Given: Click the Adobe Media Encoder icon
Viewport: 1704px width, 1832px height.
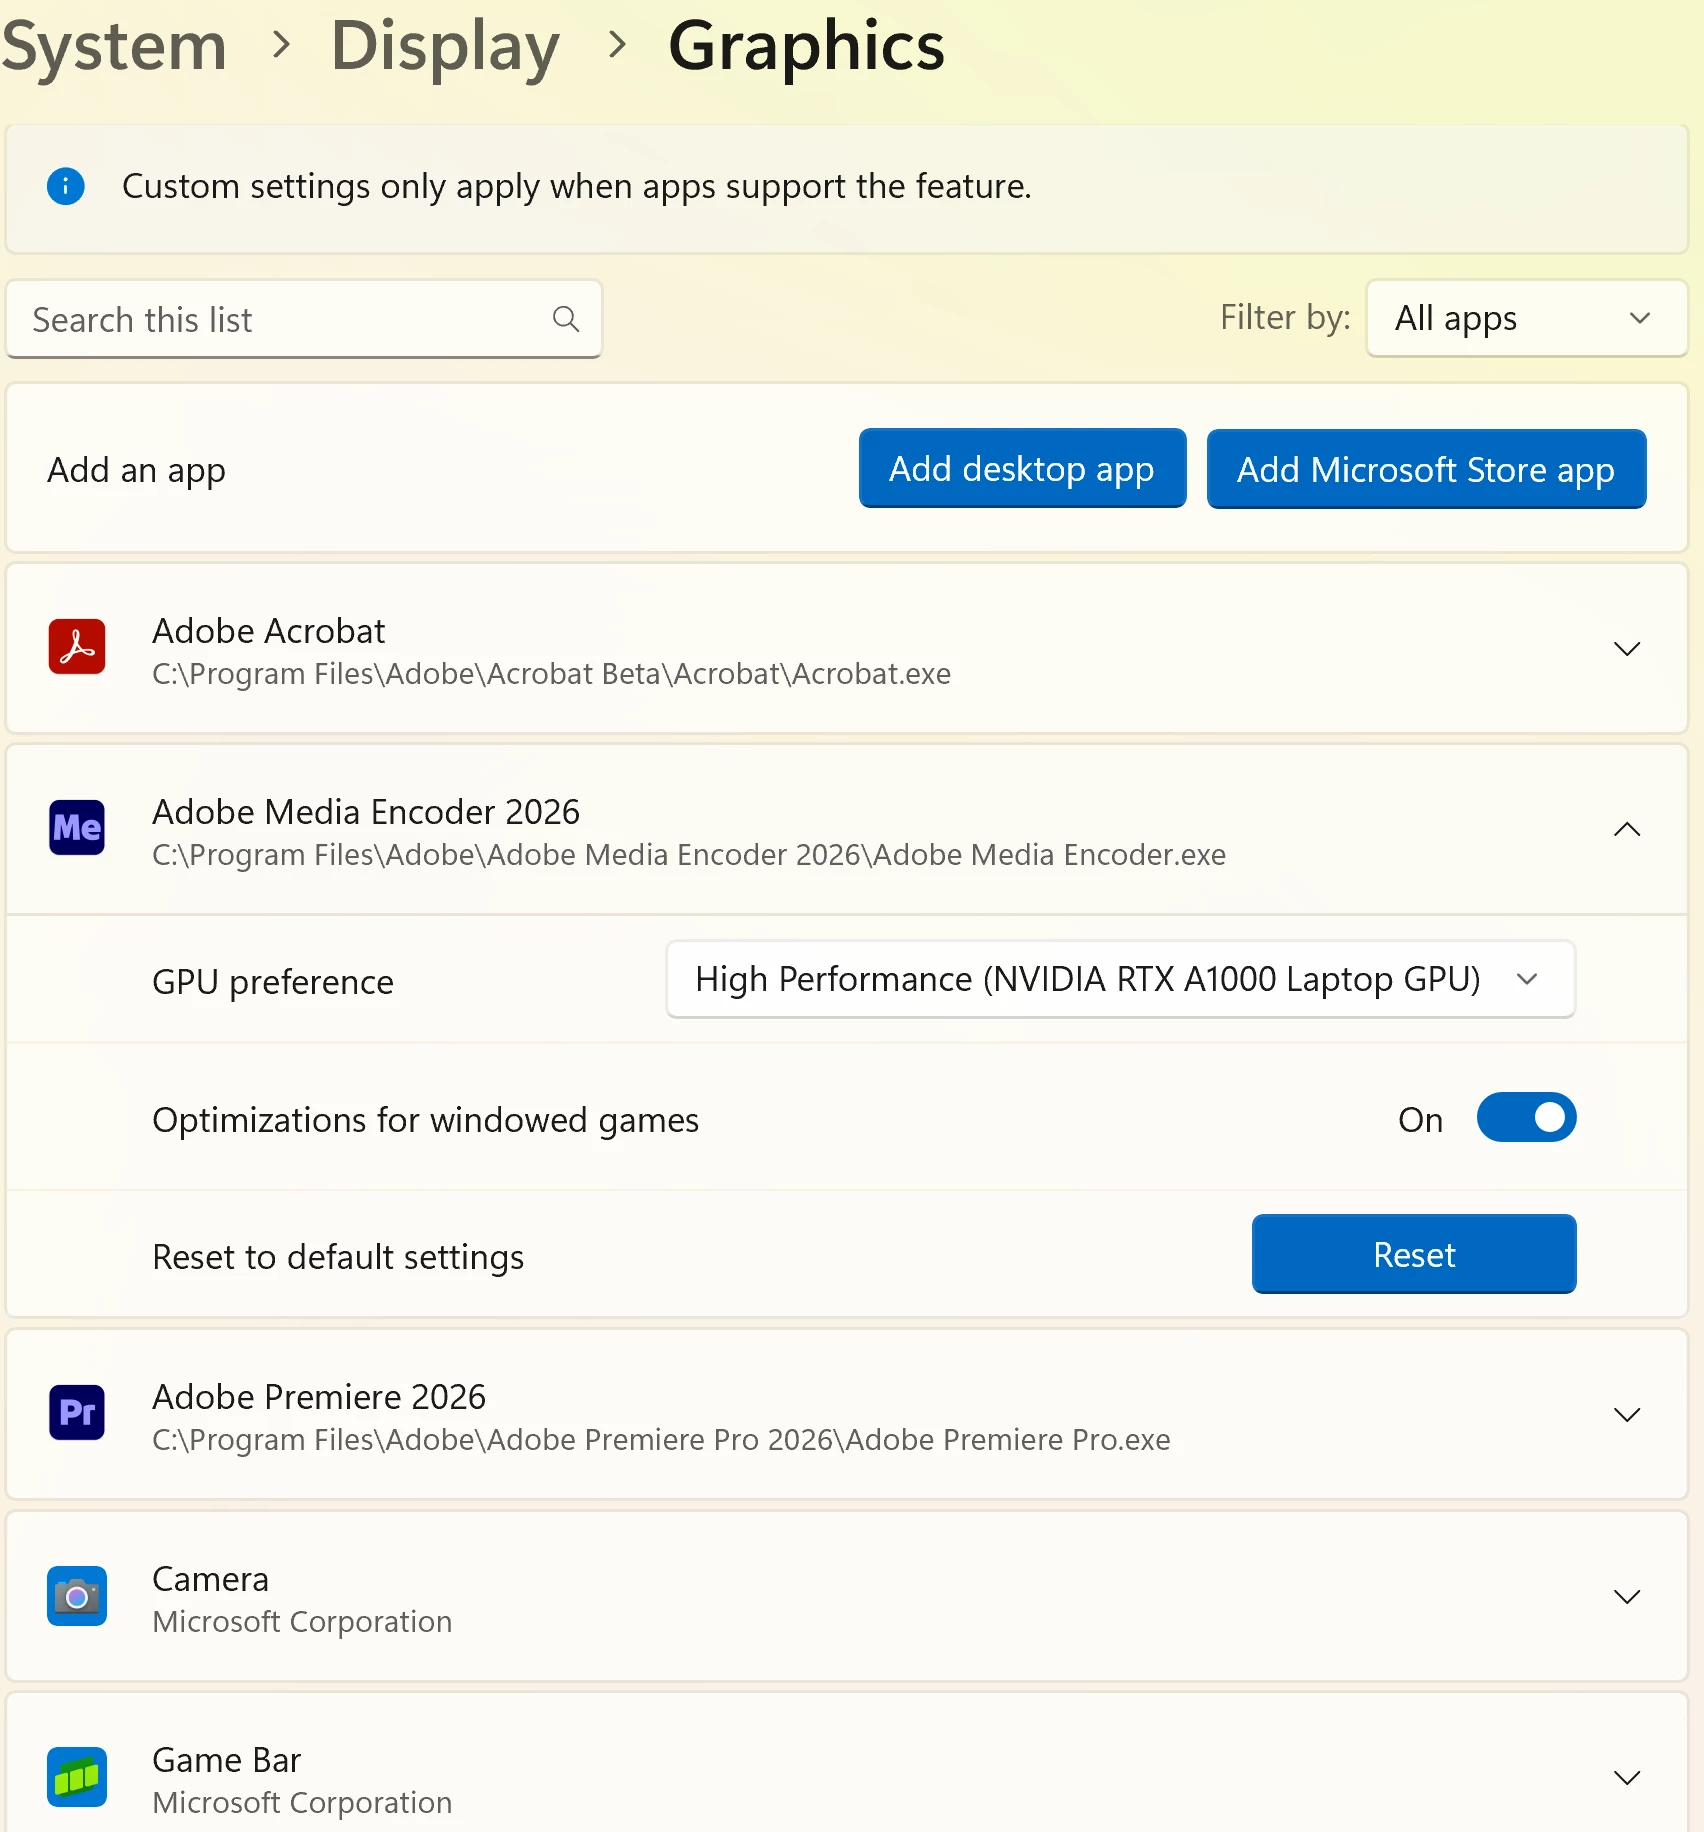Looking at the screenshot, I should tap(77, 828).
